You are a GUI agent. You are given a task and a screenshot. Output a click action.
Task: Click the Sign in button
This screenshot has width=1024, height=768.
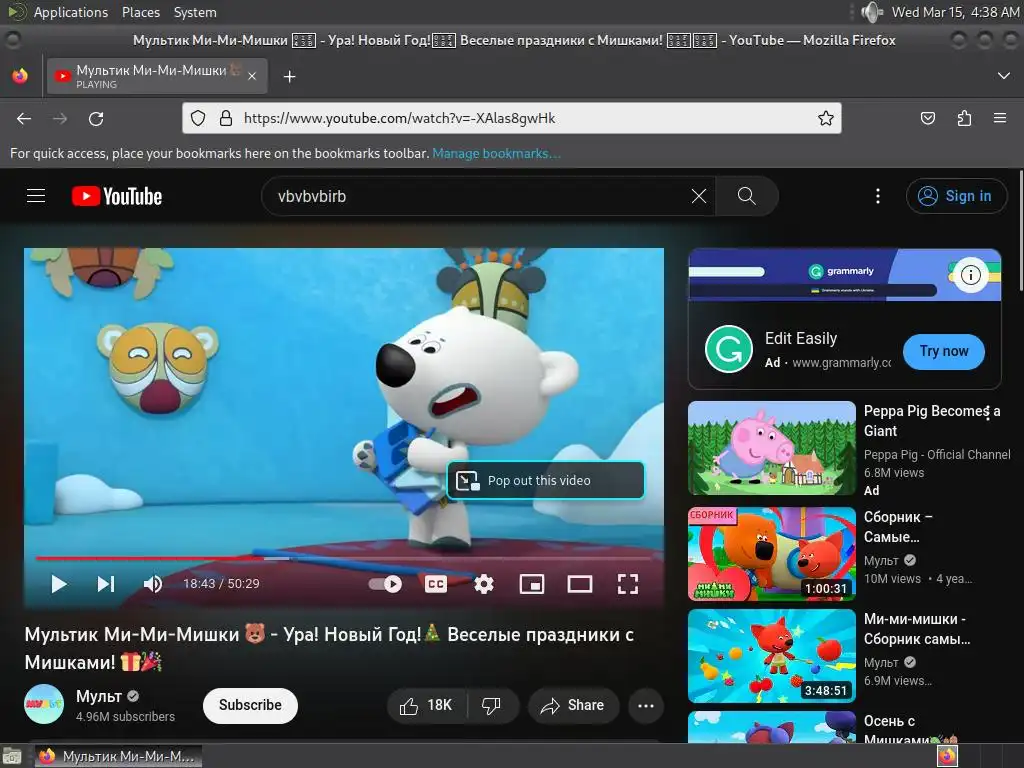[956, 196]
